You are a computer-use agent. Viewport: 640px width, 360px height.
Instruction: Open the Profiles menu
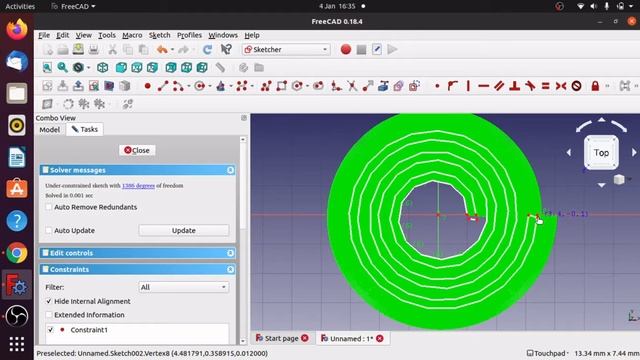189,35
